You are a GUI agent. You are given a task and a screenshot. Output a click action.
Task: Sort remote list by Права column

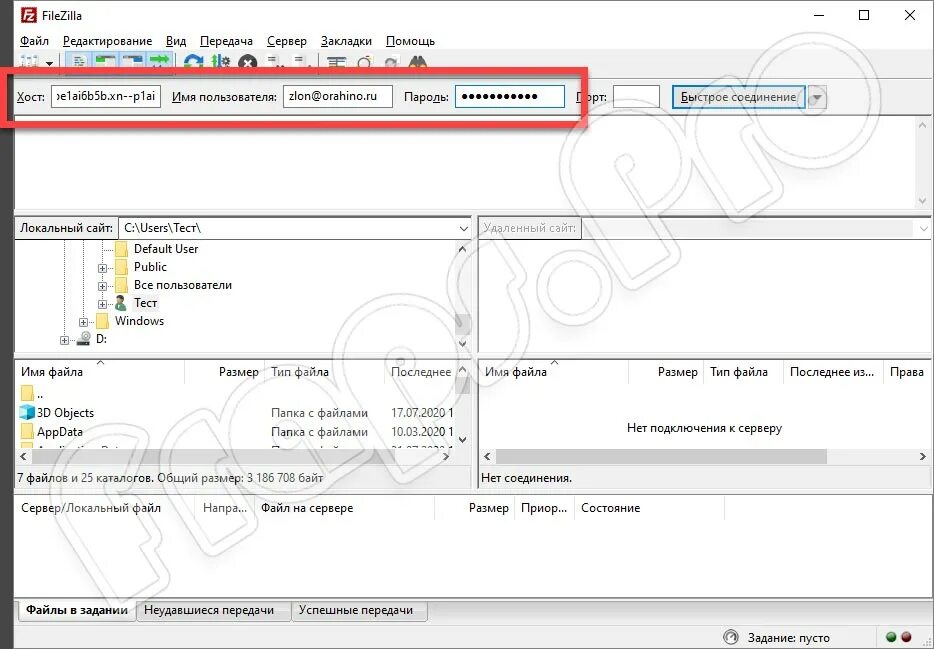907,372
